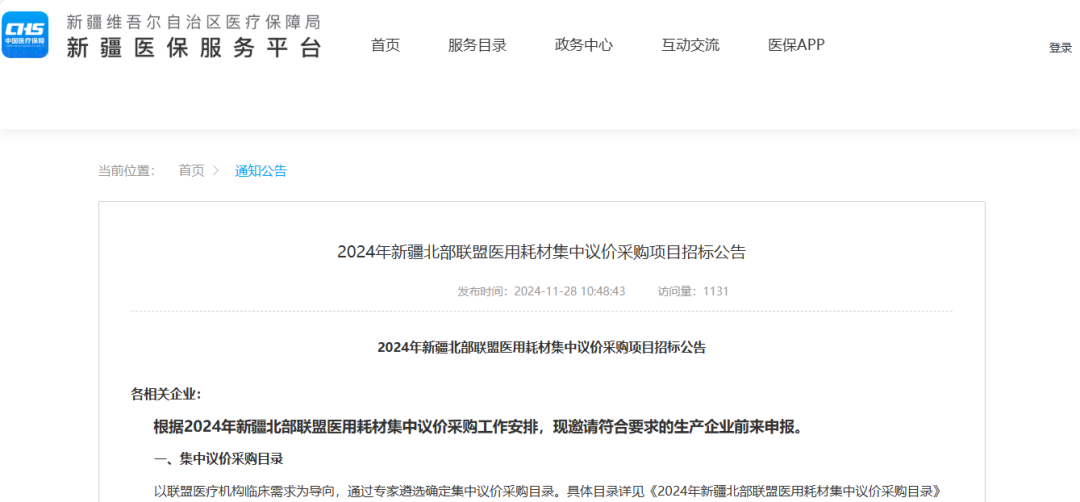Click the paragraph starting 根据2024年新疆北部联盟
This screenshot has height=502, width=1080.
point(479,427)
